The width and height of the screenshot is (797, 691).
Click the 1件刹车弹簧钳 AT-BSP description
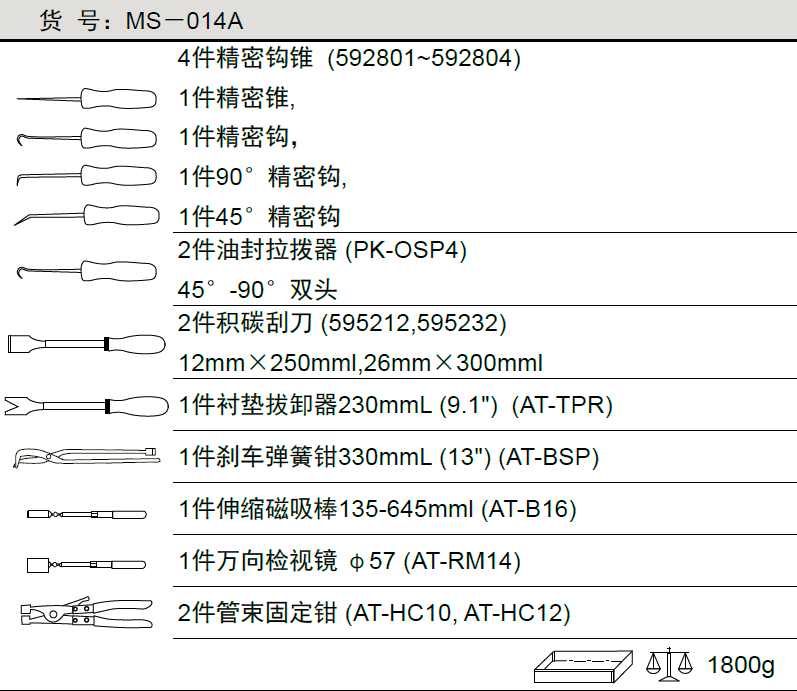tap(388, 458)
